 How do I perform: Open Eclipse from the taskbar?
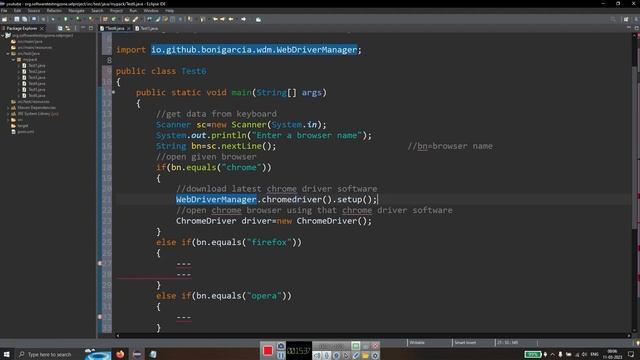click(137, 354)
